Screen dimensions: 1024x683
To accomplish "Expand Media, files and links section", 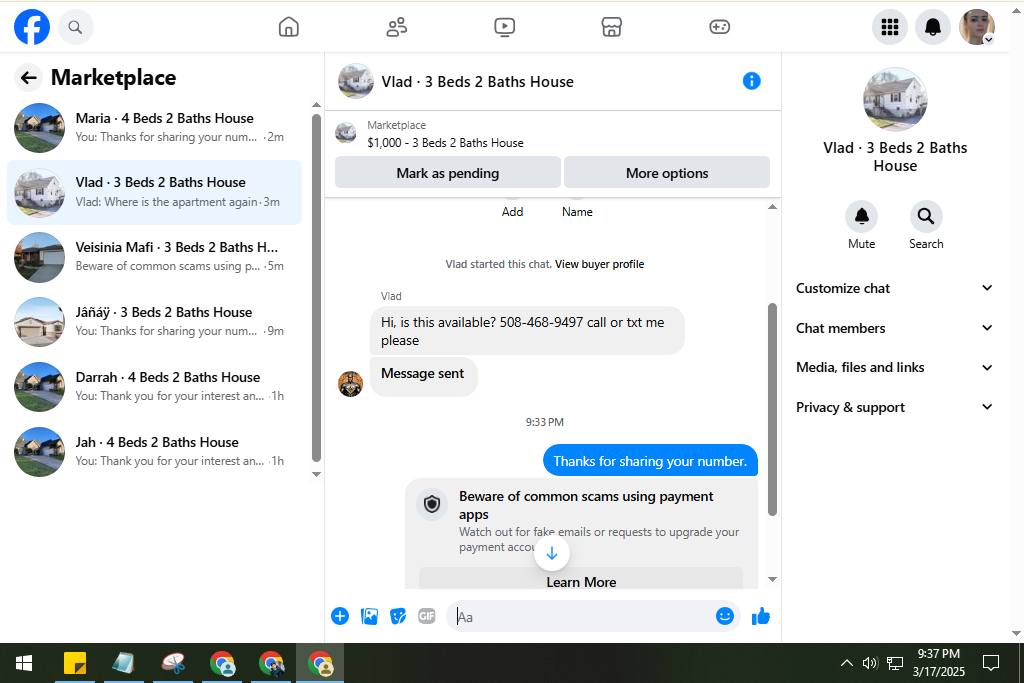I will coord(894,368).
